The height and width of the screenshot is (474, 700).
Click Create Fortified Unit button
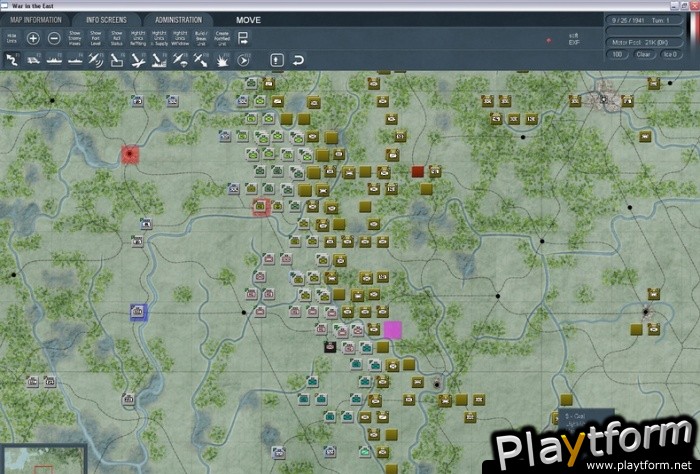tap(222, 38)
